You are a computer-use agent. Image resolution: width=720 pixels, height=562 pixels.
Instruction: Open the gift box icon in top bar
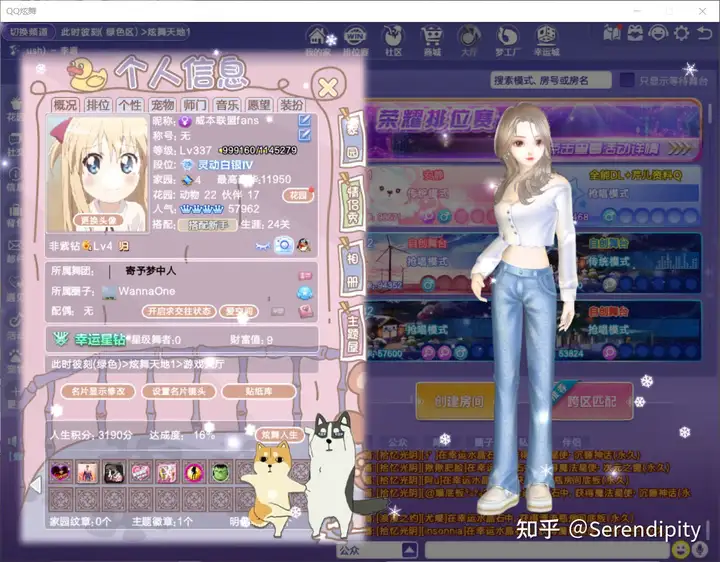[x=636, y=33]
